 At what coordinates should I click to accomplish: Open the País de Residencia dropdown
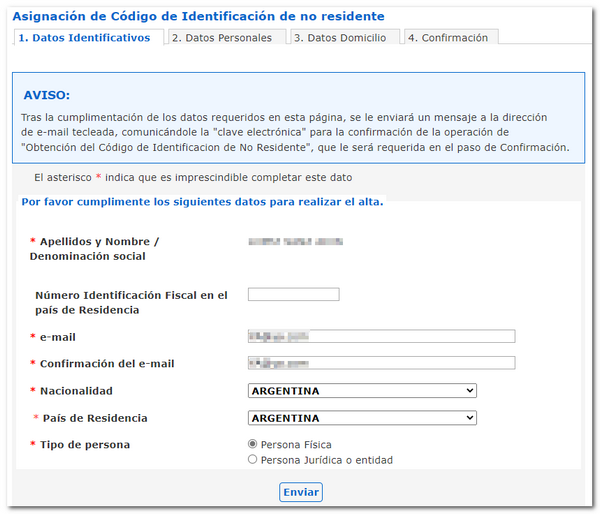361,418
